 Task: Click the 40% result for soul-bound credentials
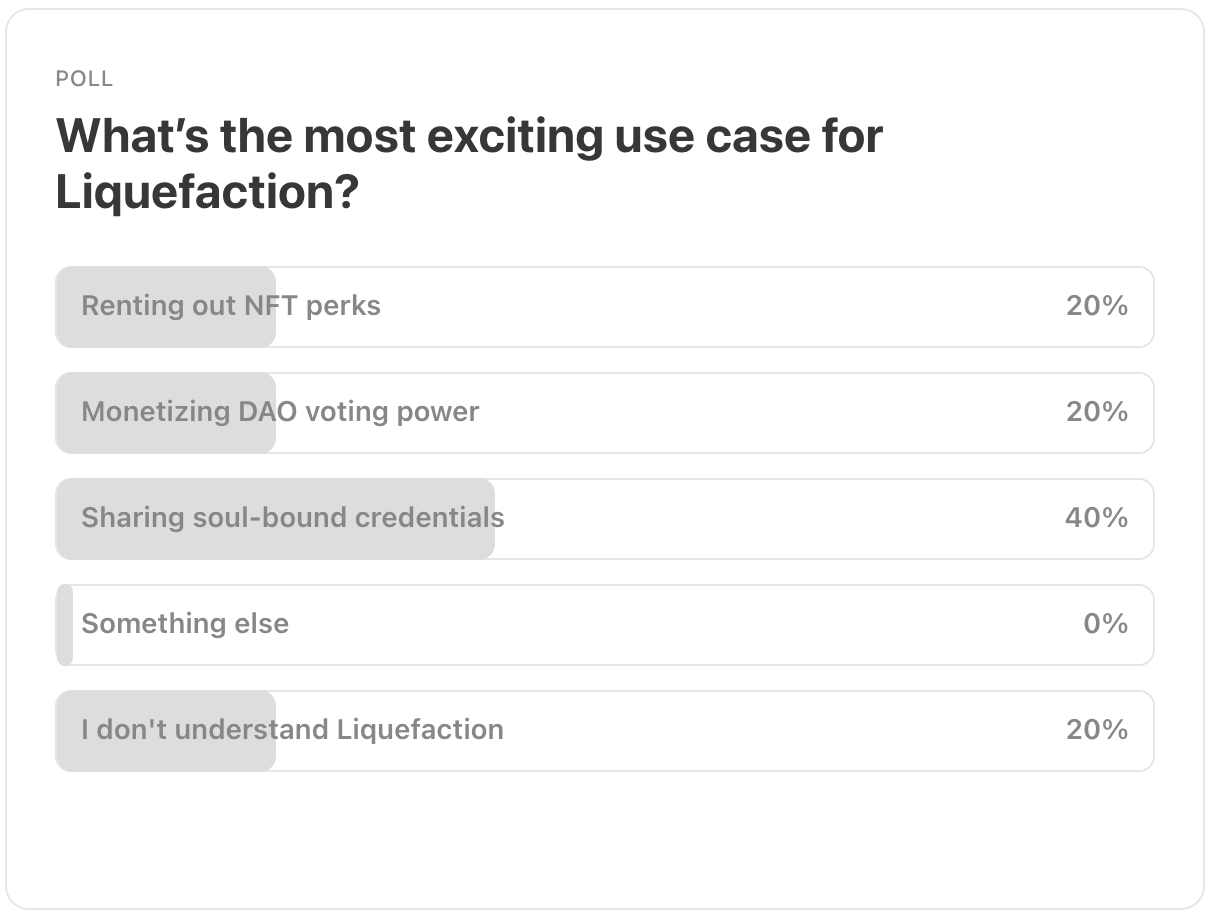(1096, 518)
